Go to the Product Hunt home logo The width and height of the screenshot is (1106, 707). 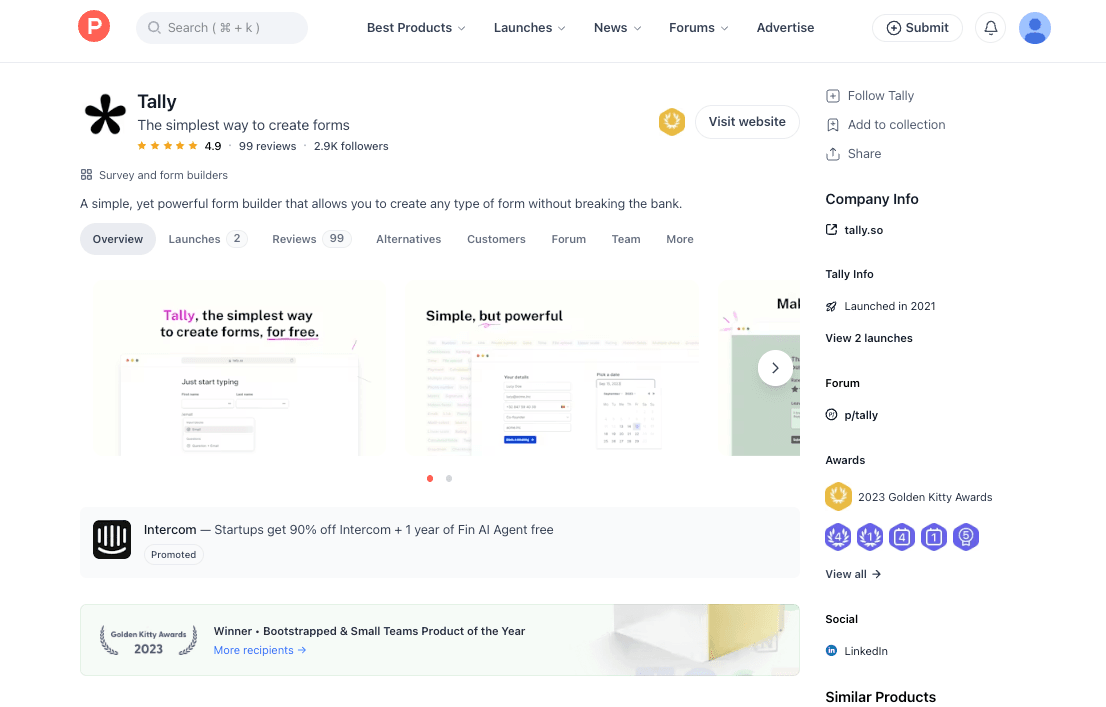pyautogui.click(x=94, y=28)
